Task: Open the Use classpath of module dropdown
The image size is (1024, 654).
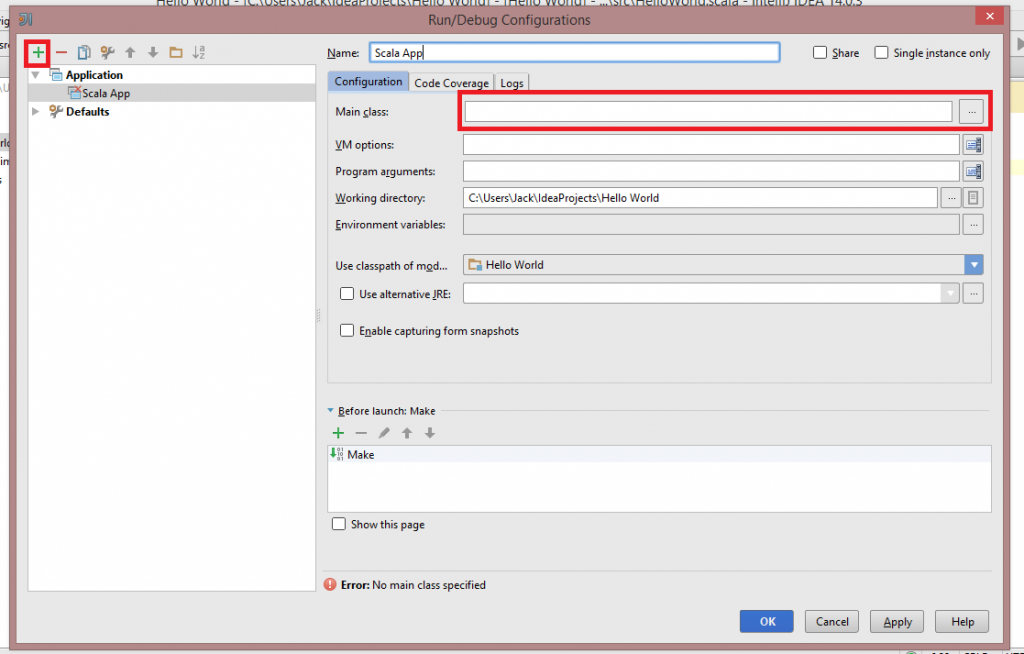Action: [973, 265]
